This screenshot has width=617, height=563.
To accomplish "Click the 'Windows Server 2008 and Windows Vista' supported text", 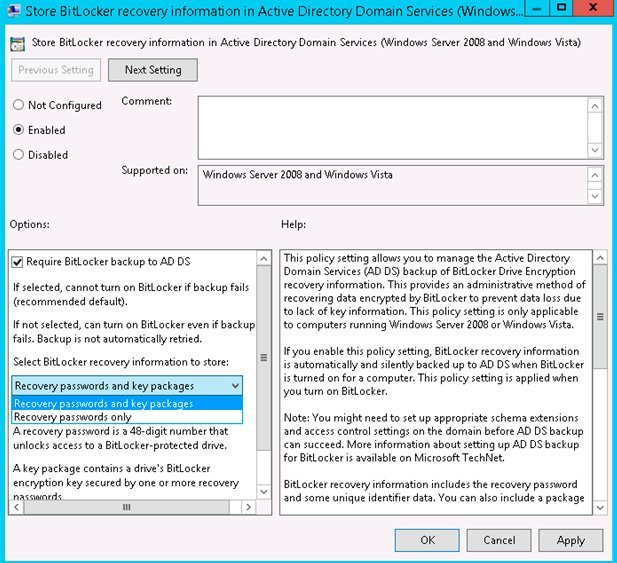I will (x=297, y=175).
